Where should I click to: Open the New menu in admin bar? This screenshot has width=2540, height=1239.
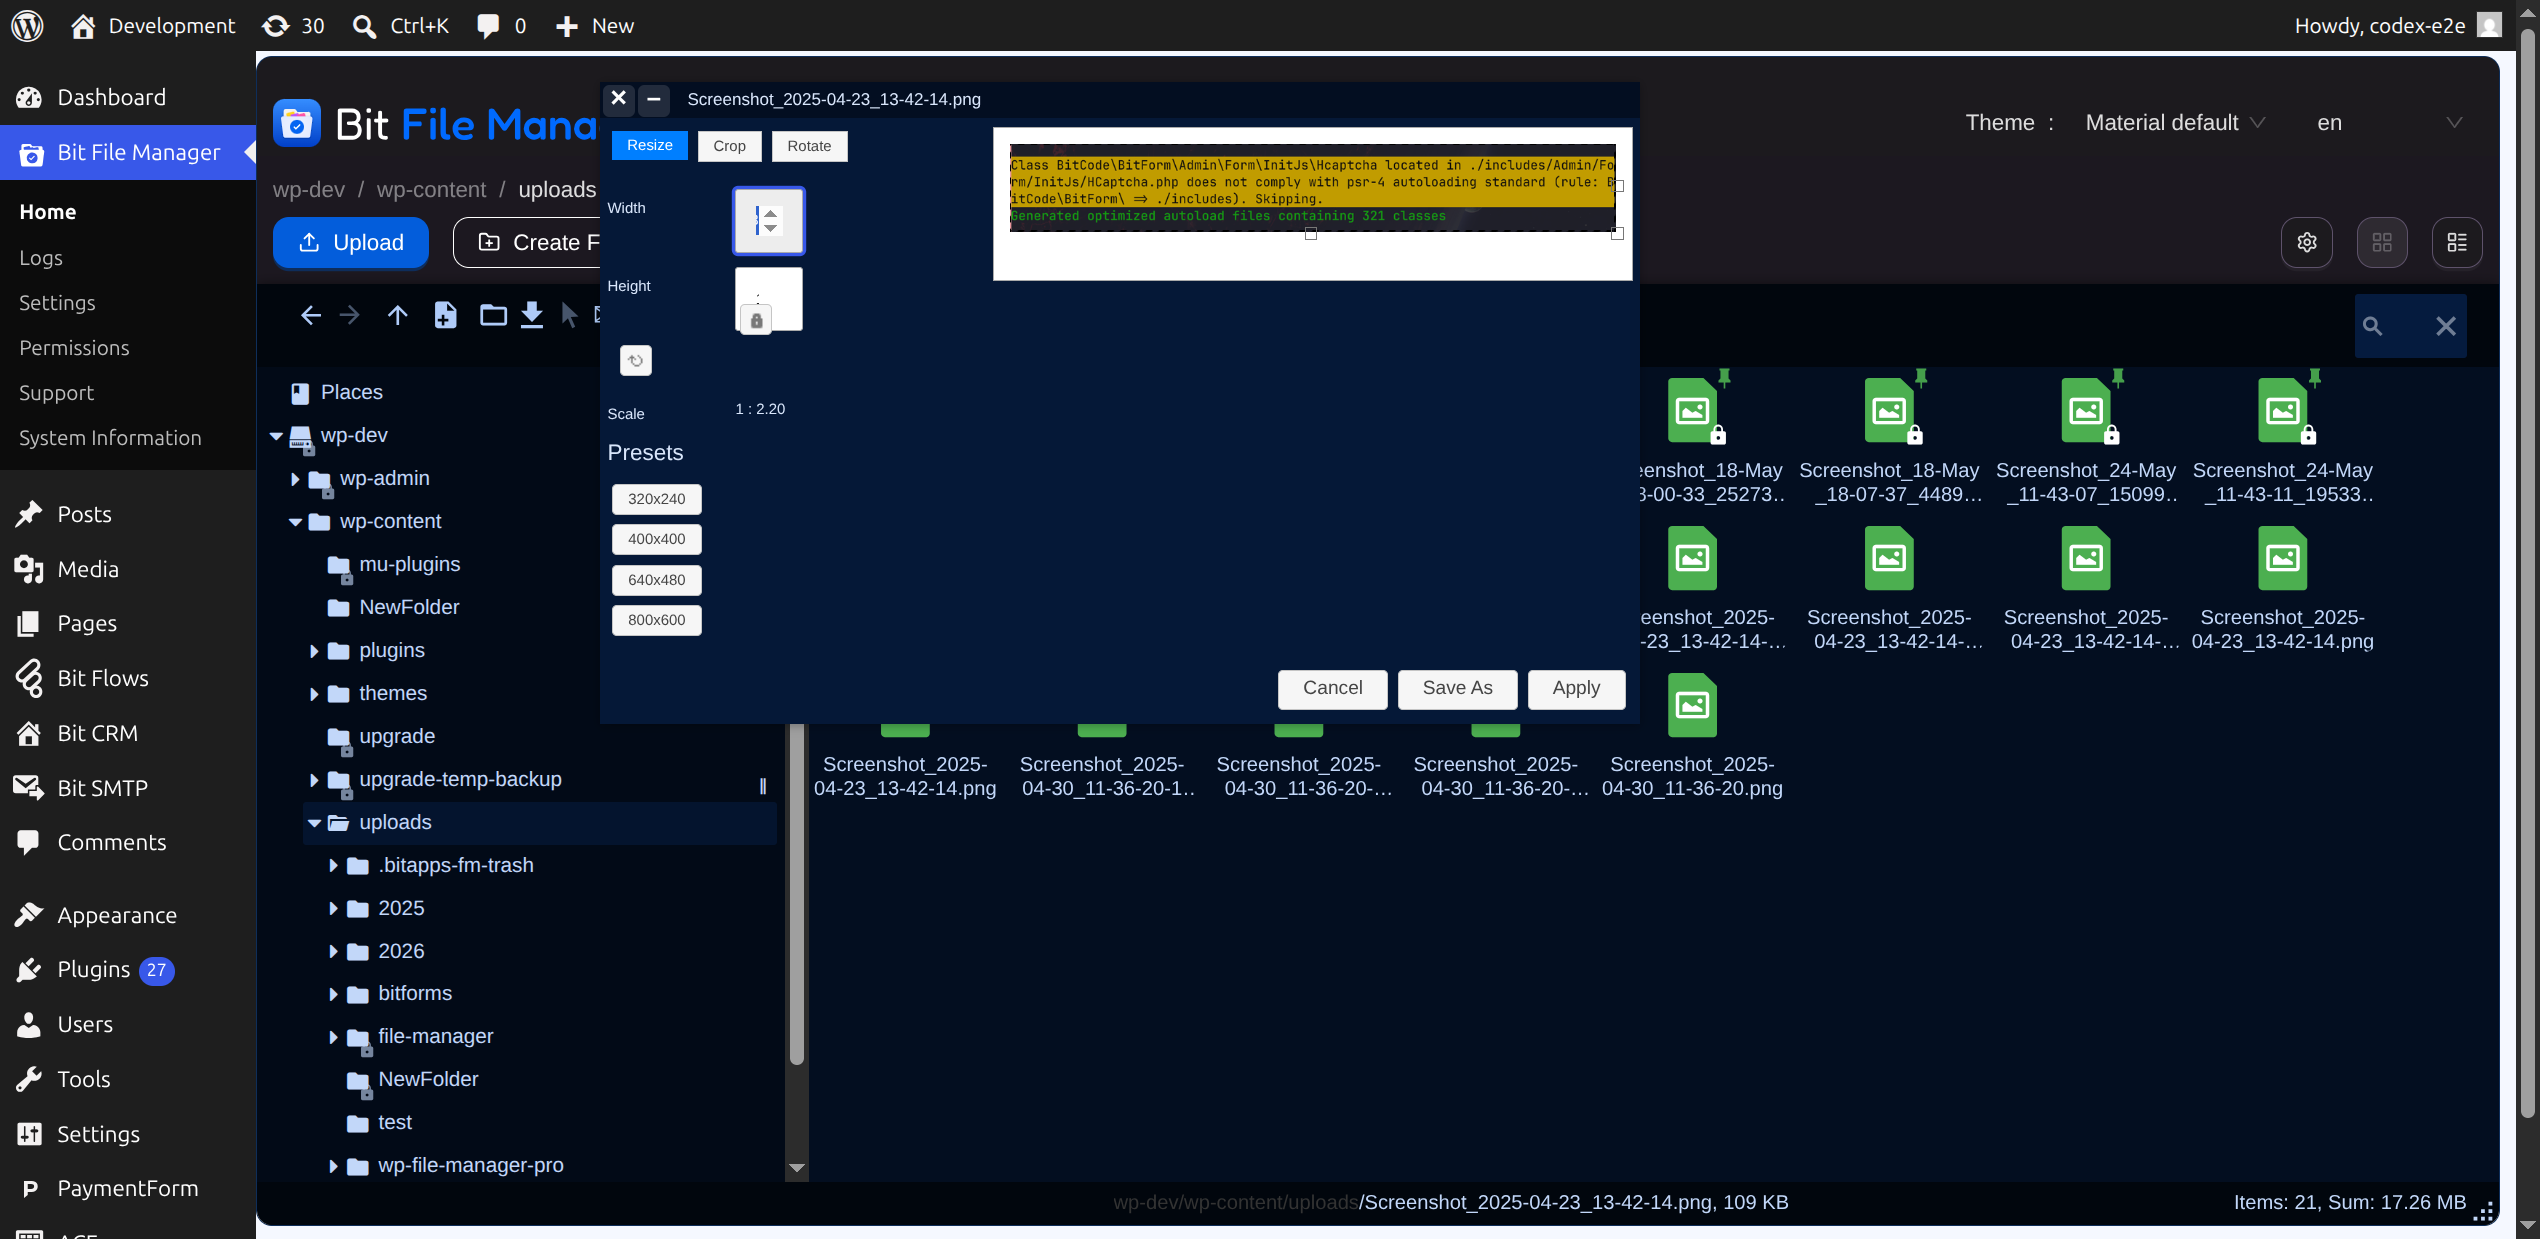point(595,26)
